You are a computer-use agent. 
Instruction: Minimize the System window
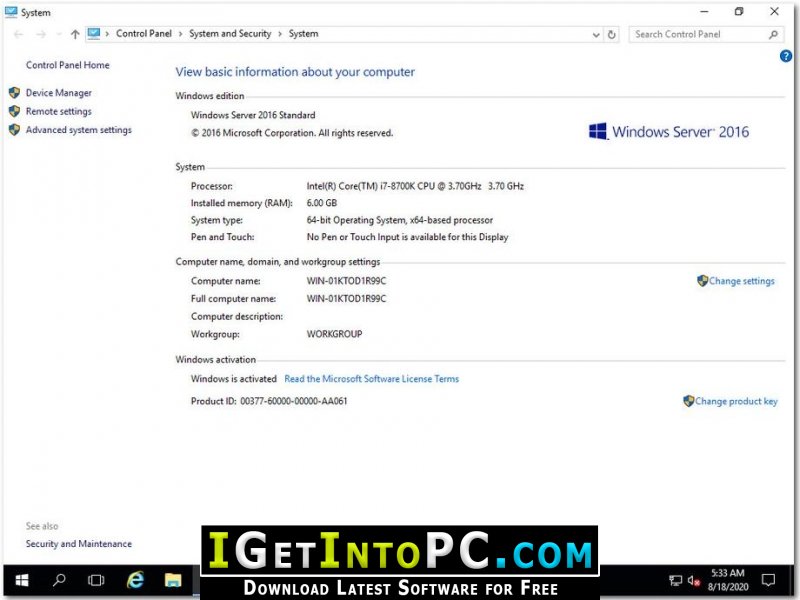click(705, 12)
